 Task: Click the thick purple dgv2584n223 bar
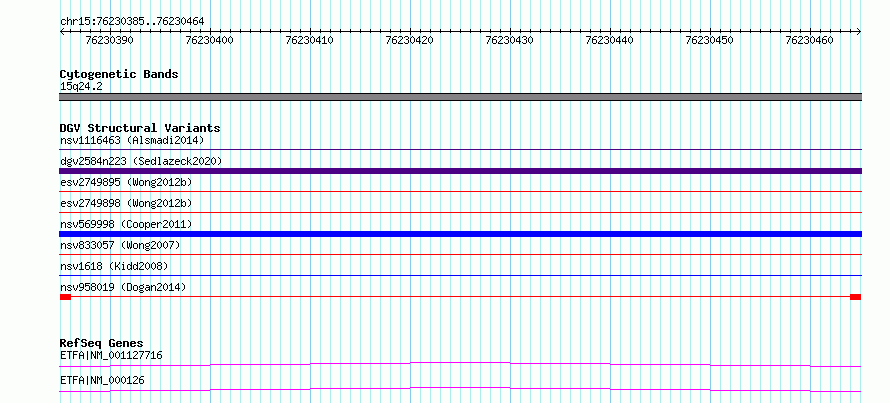pyautogui.click(x=460, y=171)
